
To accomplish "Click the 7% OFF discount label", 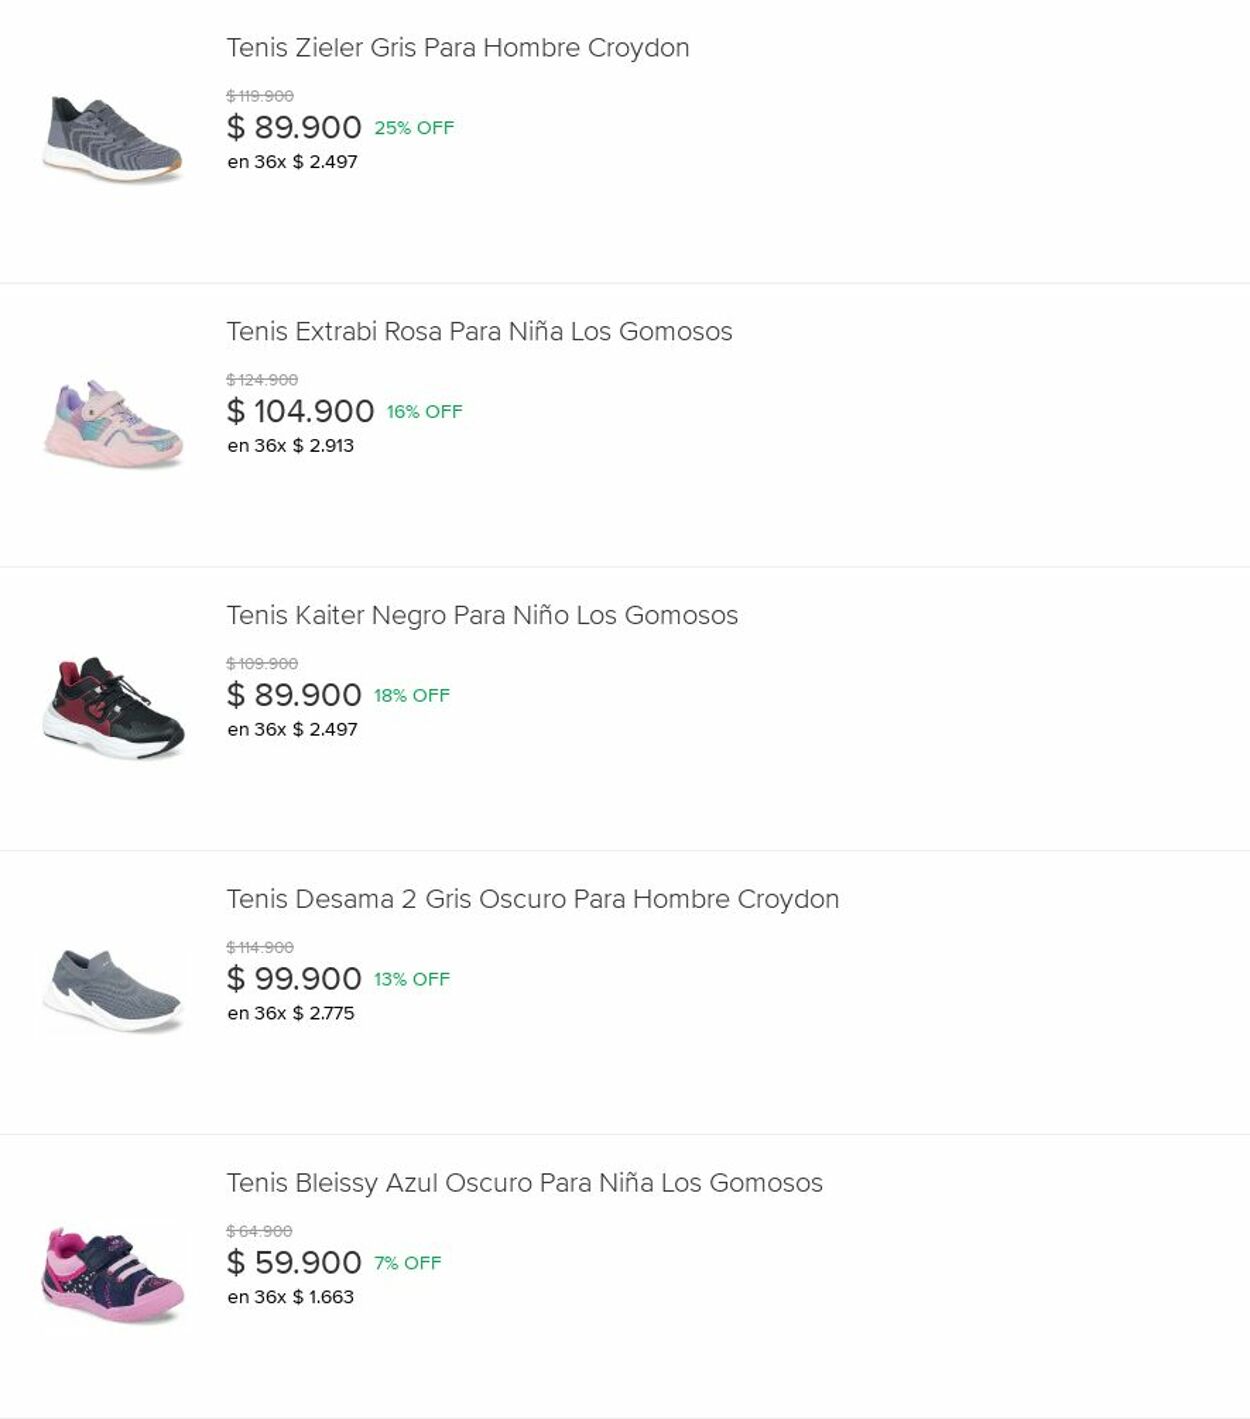I will click(407, 1263).
